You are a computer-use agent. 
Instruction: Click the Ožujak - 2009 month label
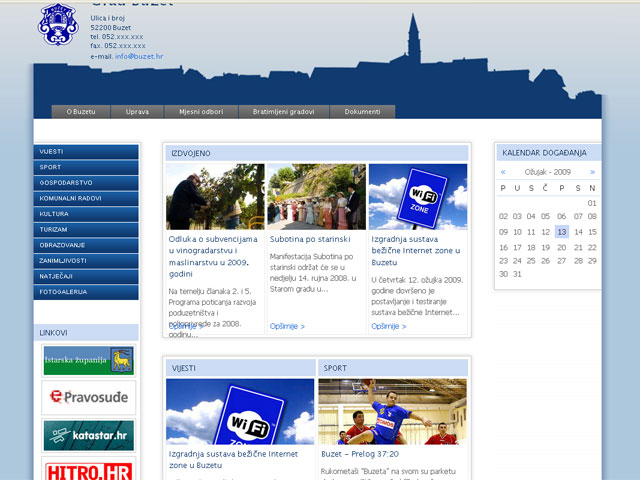(548, 172)
